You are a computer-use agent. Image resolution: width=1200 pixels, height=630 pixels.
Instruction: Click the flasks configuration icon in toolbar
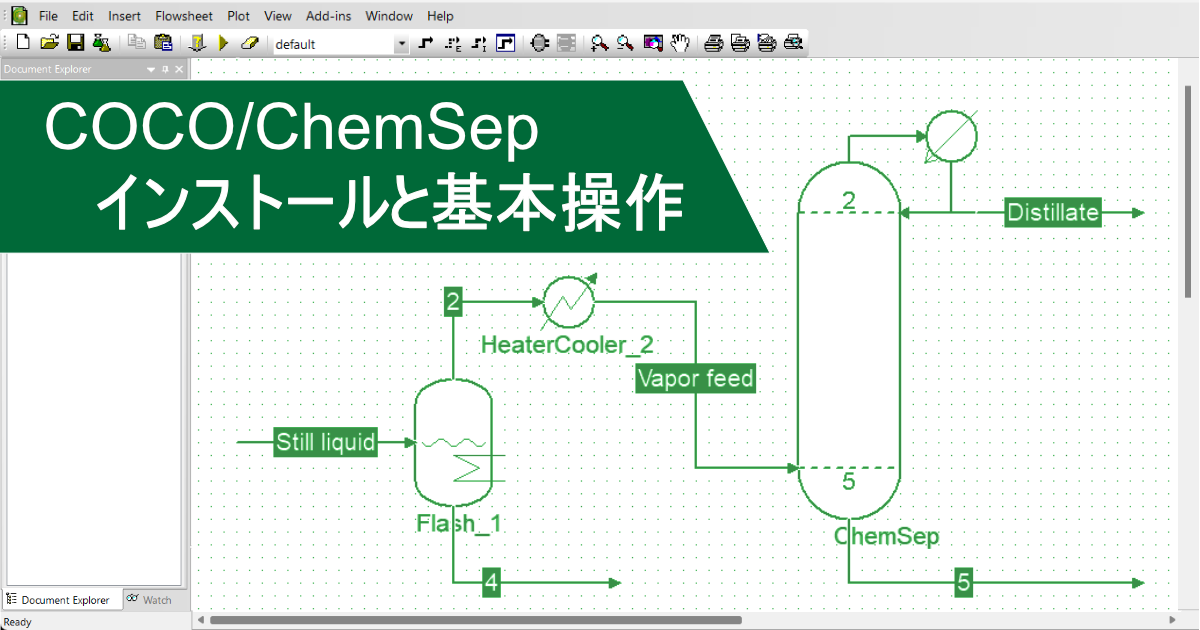click(101, 43)
